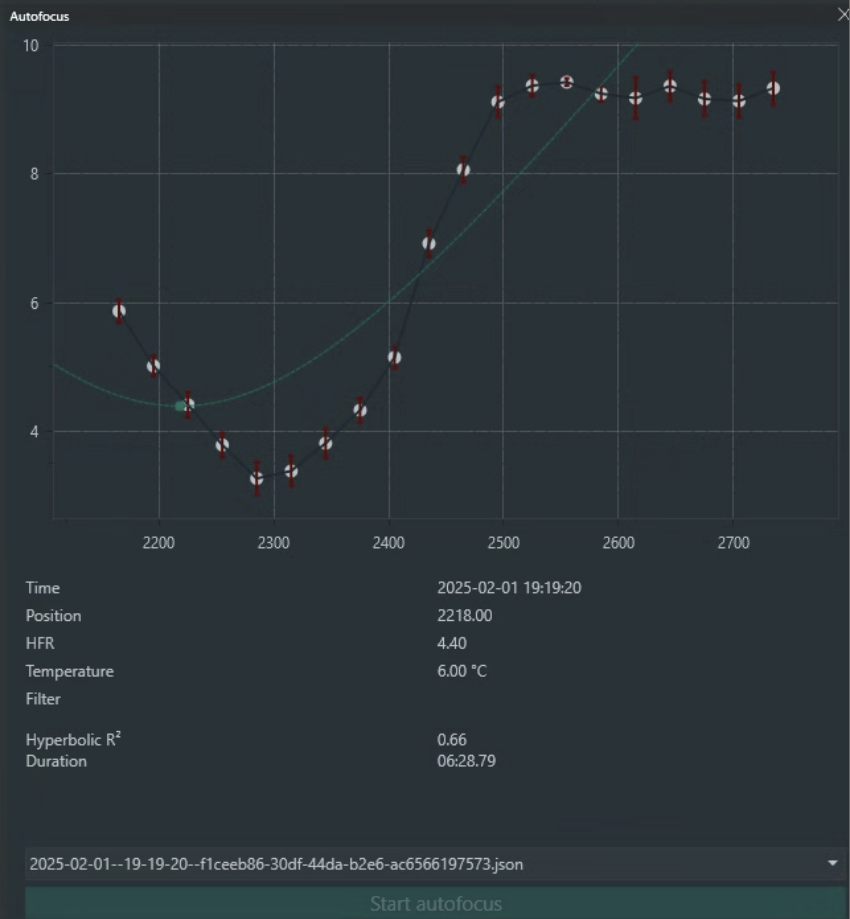Click the data point near position 2405

coord(394,357)
